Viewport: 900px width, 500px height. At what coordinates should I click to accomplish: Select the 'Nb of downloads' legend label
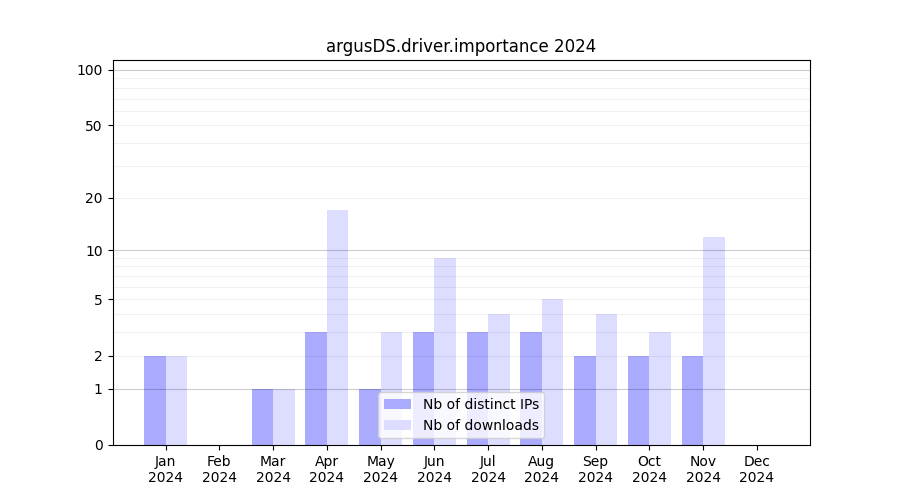(480, 425)
